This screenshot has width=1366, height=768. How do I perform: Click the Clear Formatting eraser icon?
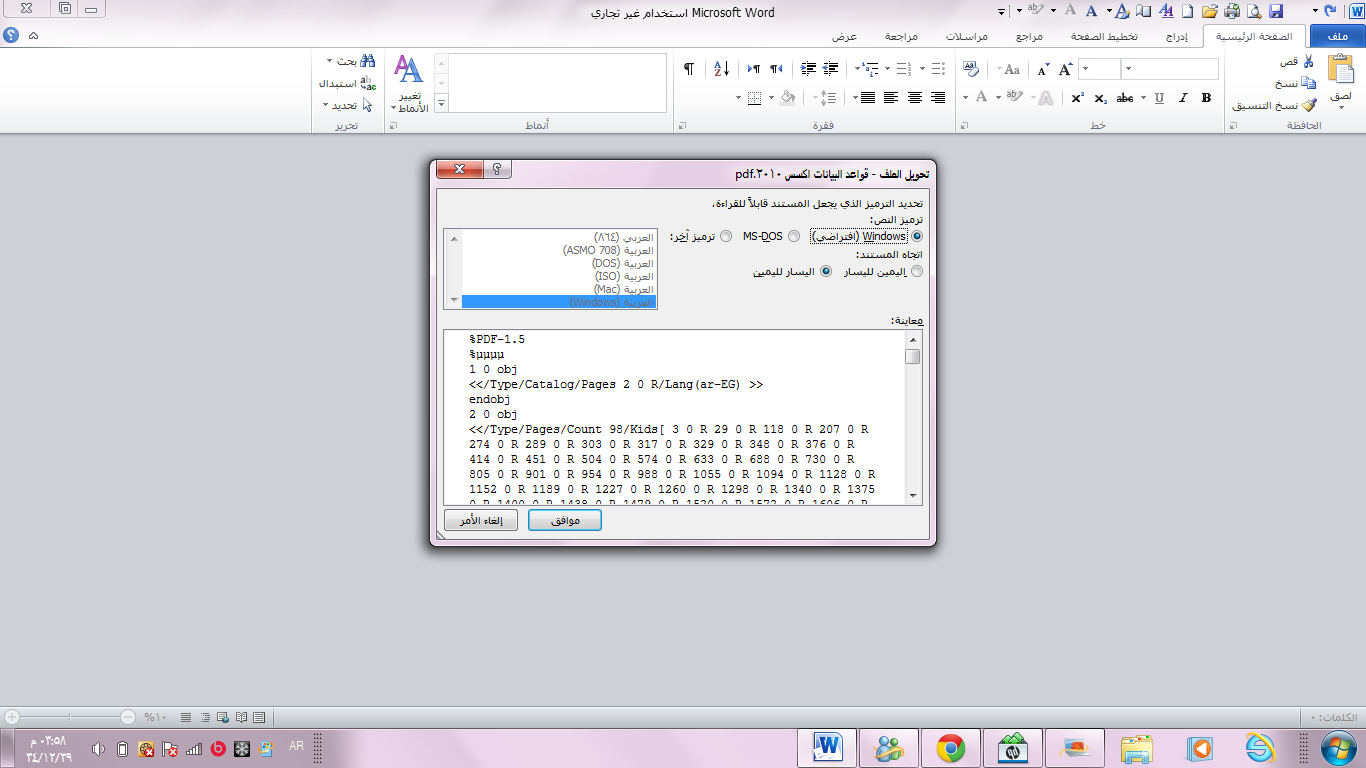(x=971, y=69)
